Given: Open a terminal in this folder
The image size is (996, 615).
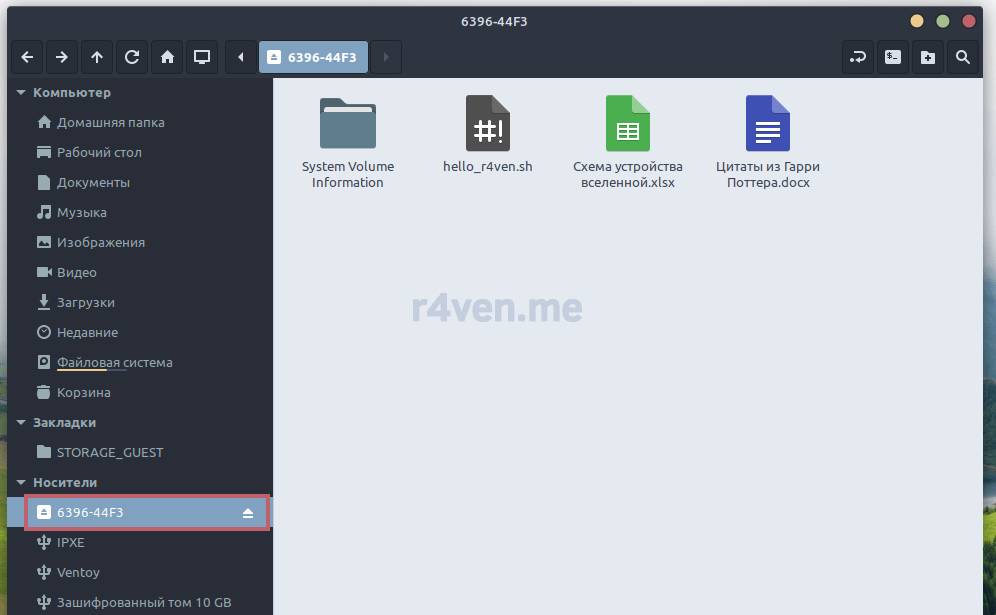Looking at the screenshot, I should pyautogui.click(x=893, y=57).
